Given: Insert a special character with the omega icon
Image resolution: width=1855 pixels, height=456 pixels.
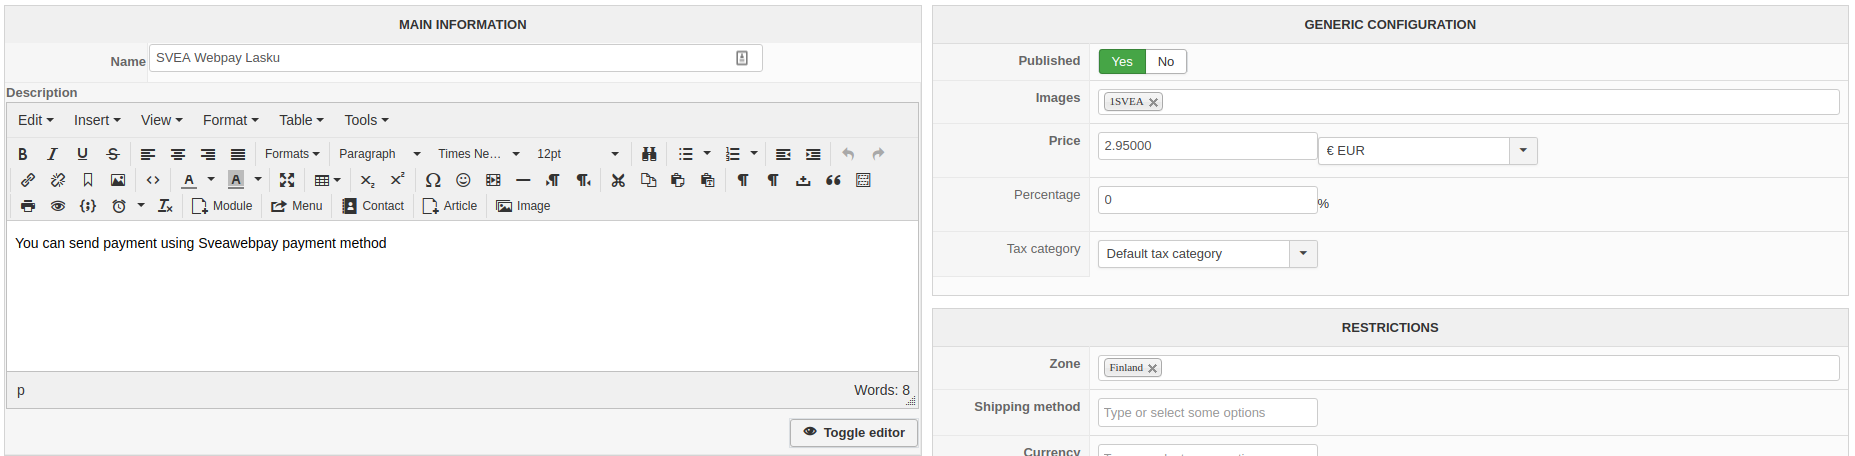Looking at the screenshot, I should (433, 180).
